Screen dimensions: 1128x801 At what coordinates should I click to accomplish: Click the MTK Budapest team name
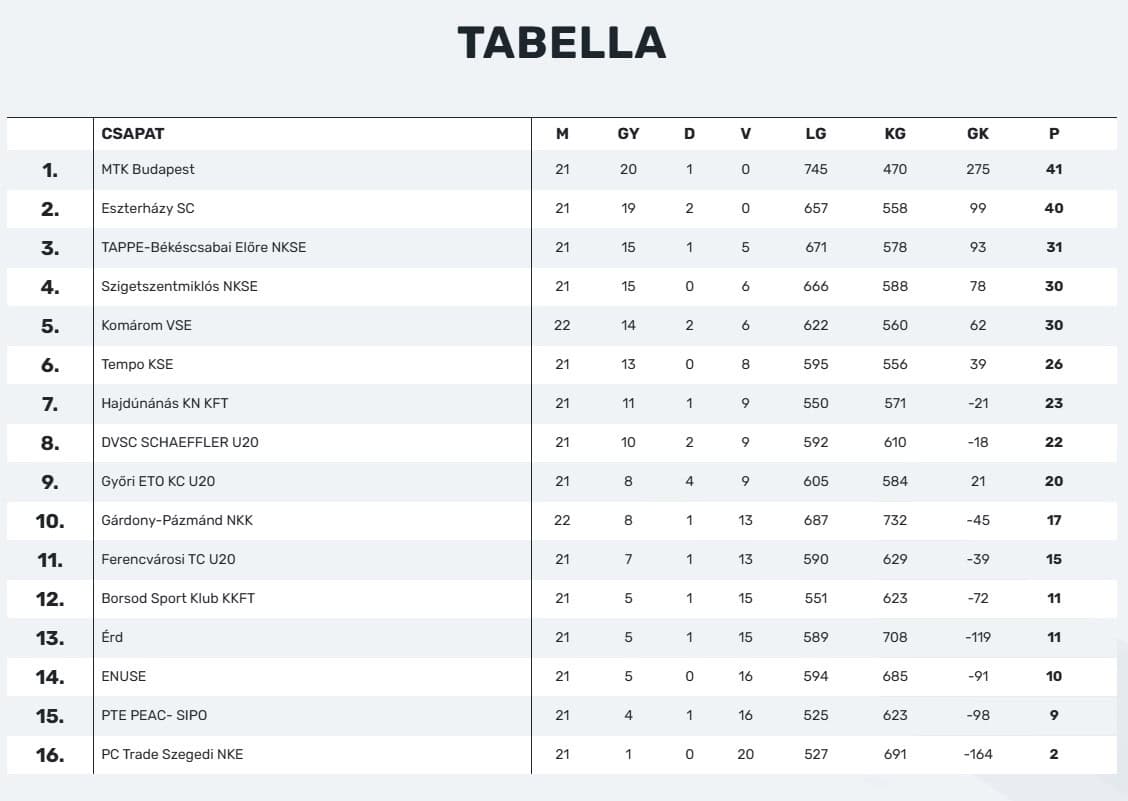pyautogui.click(x=148, y=169)
